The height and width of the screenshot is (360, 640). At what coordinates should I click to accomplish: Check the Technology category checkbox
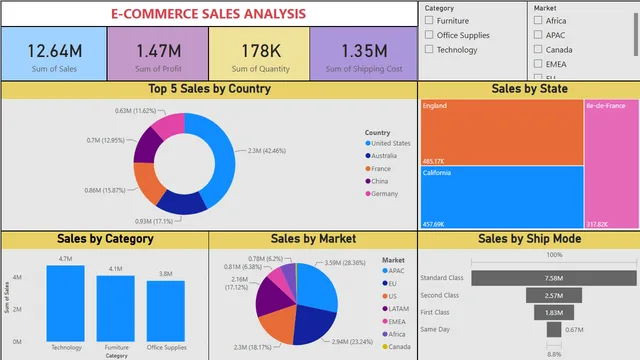tap(429, 49)
